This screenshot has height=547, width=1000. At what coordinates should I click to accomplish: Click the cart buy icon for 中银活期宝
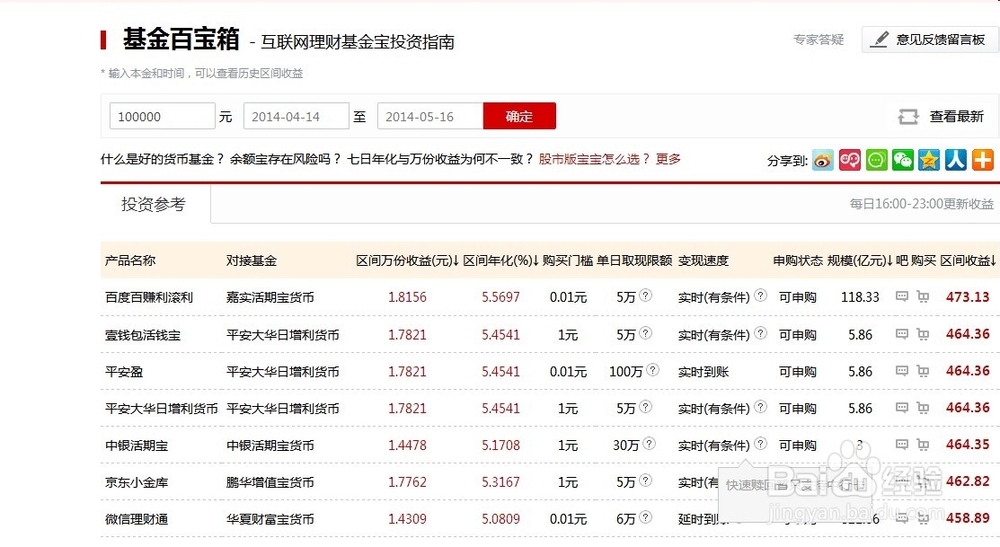pos(923,444)
